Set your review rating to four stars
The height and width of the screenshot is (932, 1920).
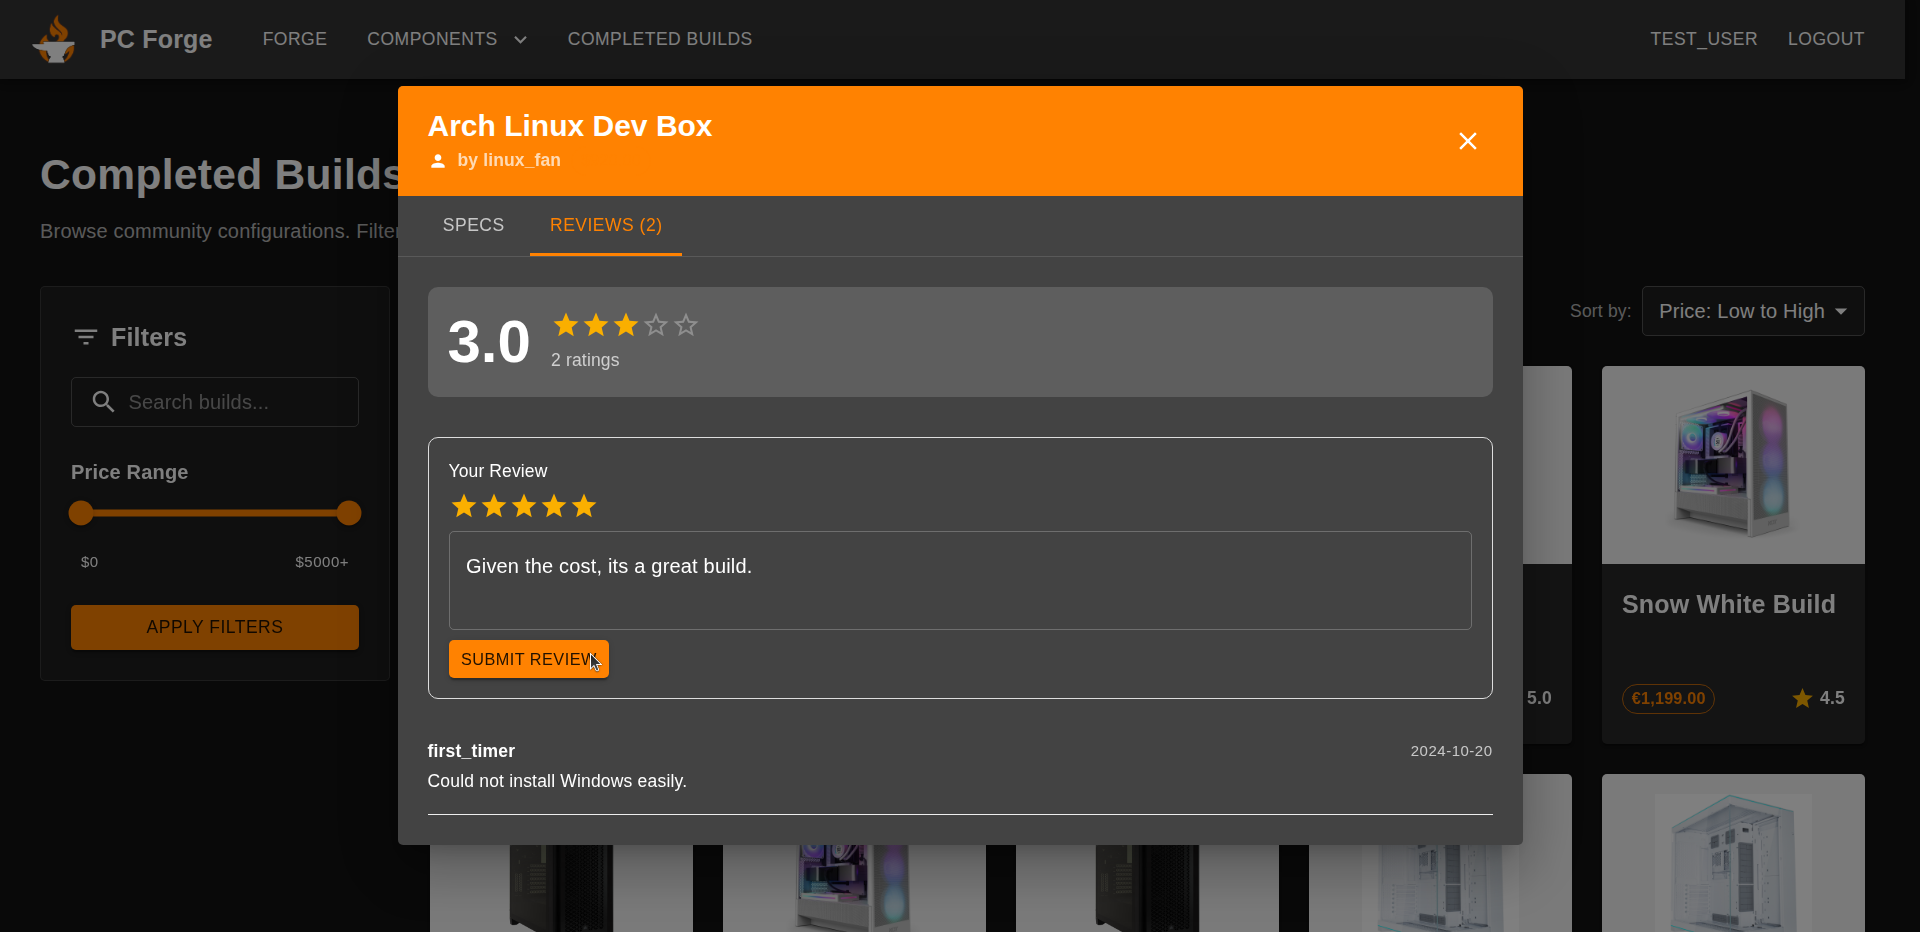pos(554,507)
